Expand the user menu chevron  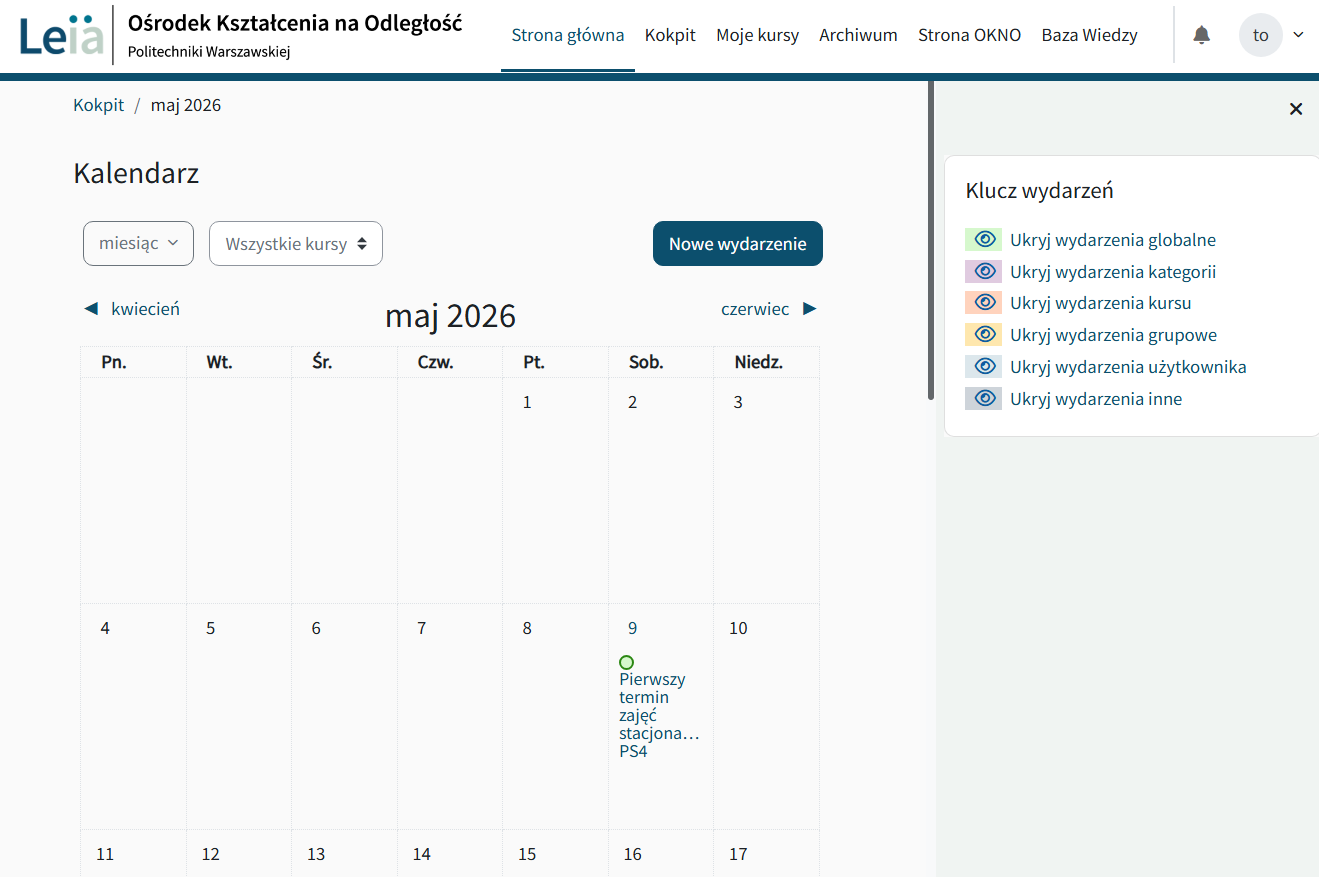1299,35
